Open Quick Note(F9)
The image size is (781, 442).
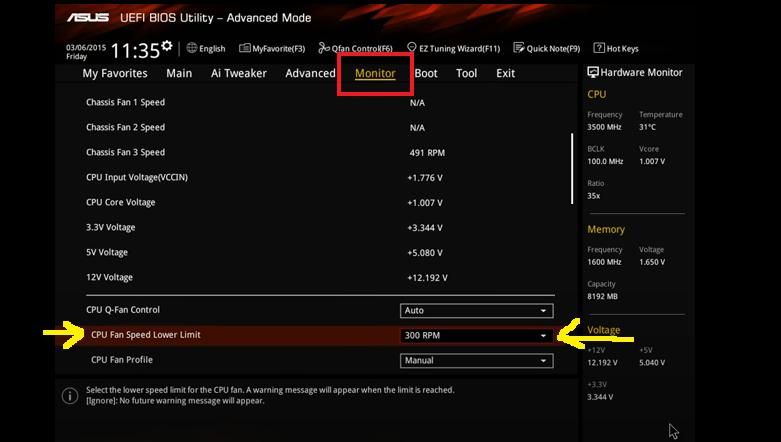tap(553, 48)
